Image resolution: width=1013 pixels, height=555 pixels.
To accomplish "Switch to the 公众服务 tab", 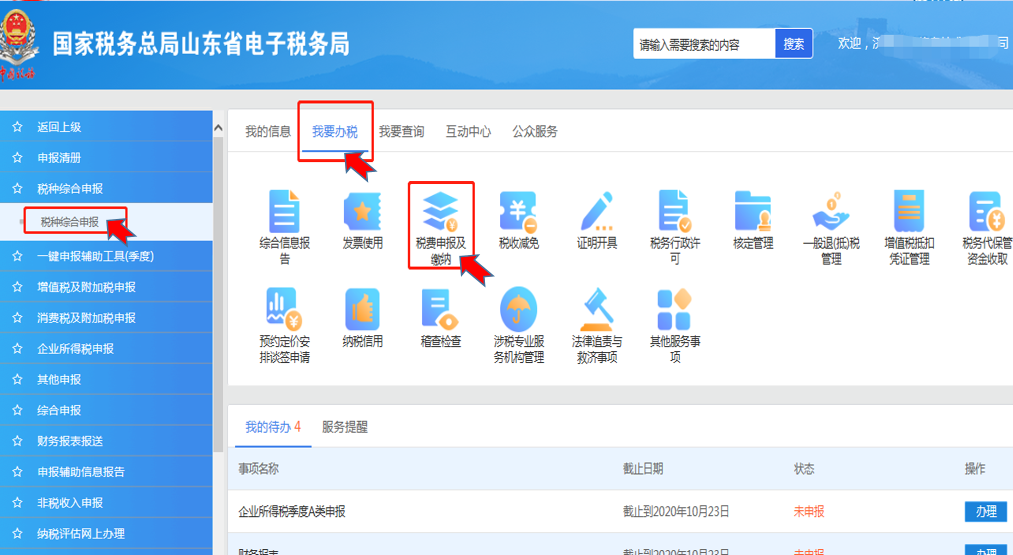I will point(535,132).
